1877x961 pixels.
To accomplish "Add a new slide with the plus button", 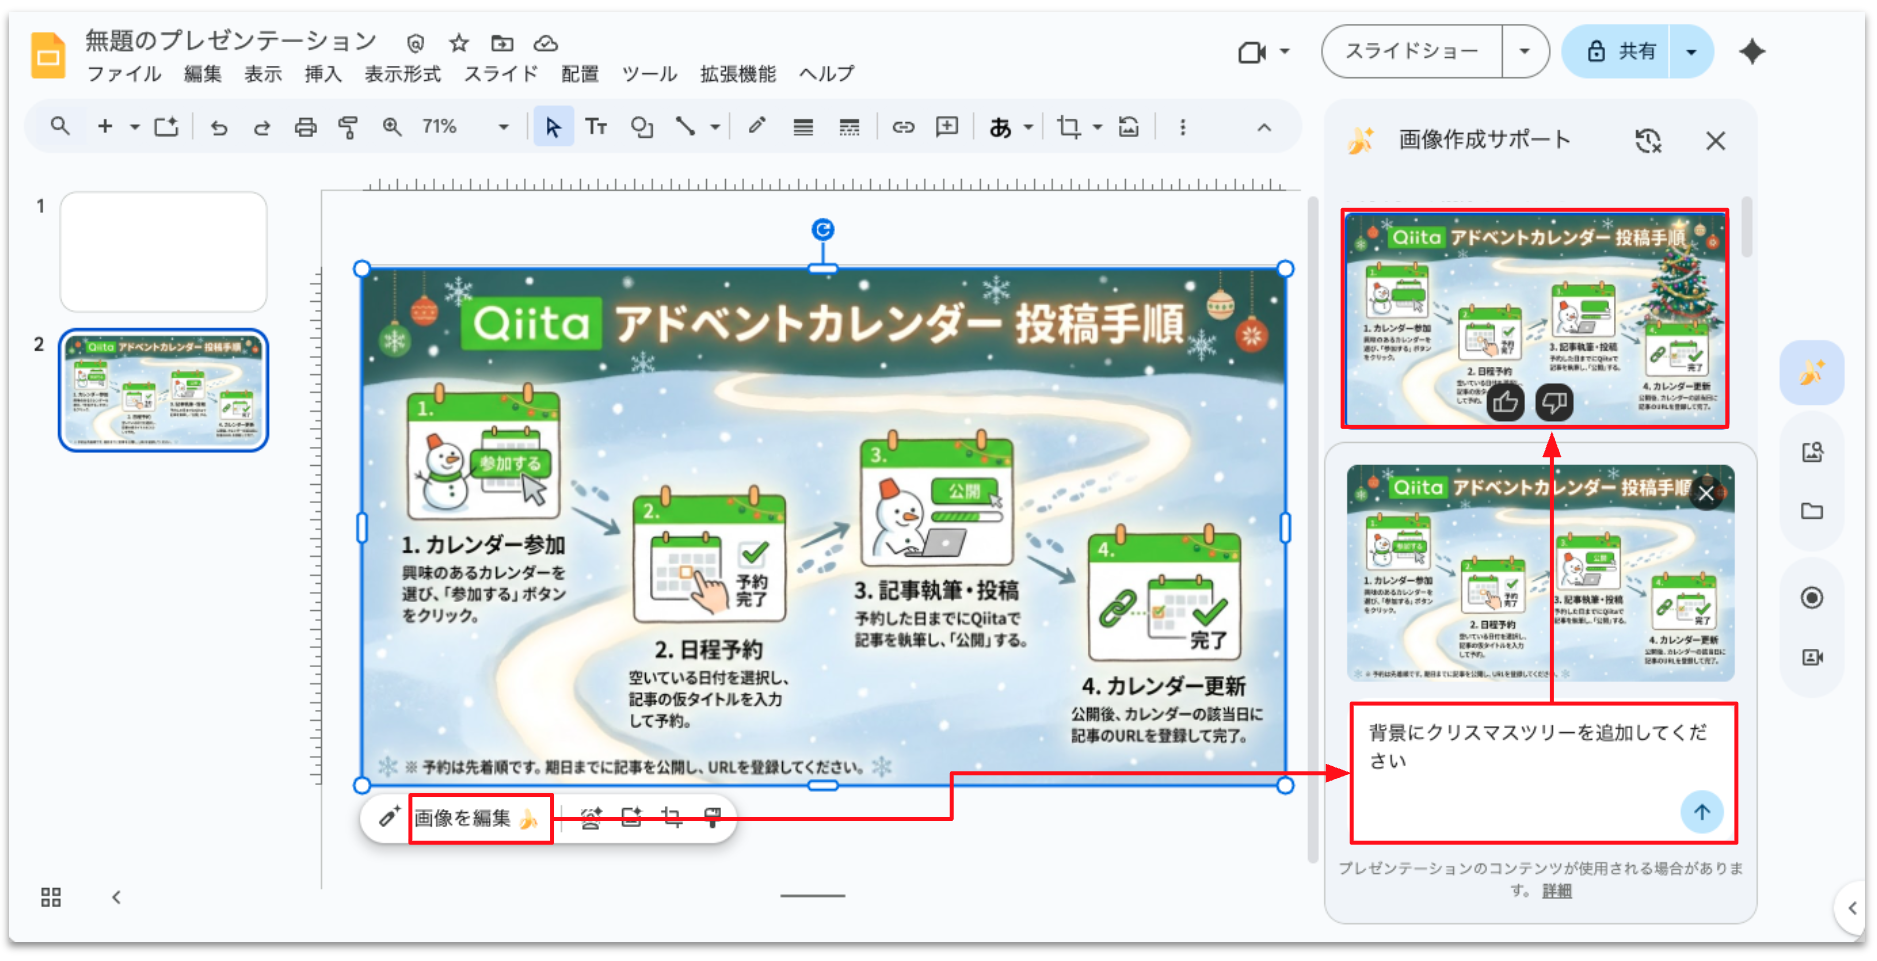I will click(x=105, y=126).
